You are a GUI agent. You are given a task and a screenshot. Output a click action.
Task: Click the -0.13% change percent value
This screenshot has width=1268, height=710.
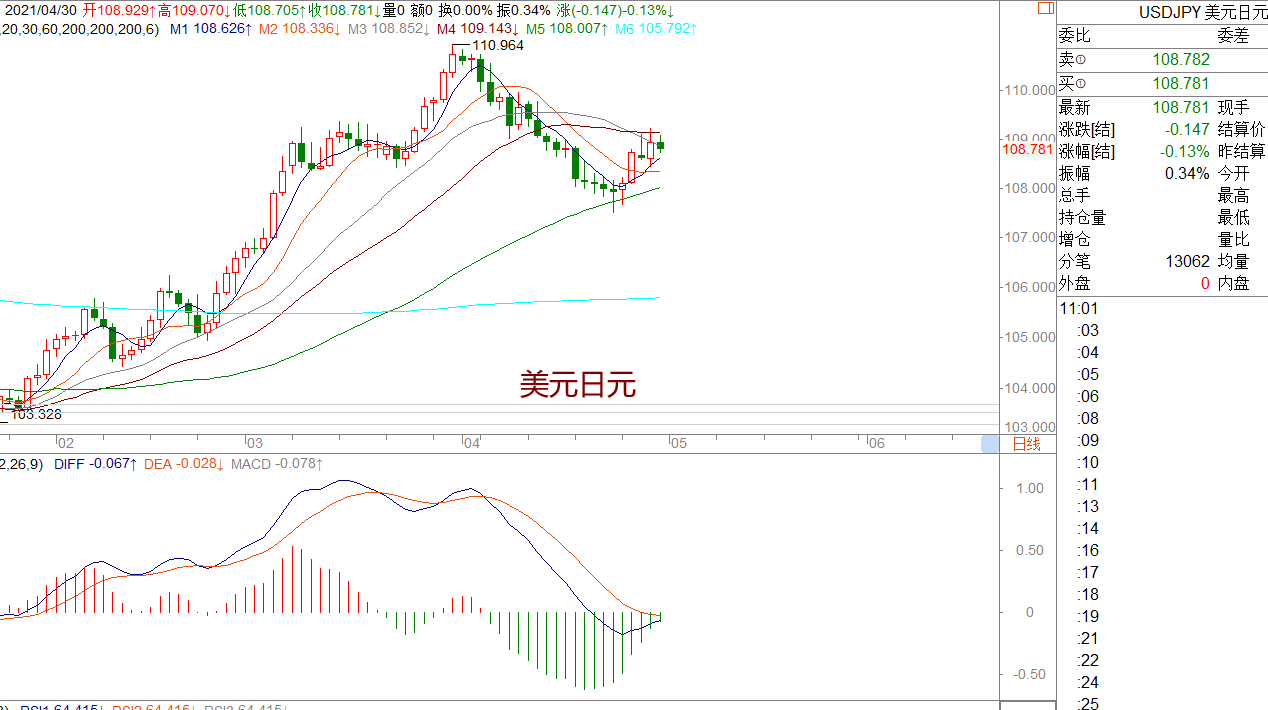pos(1185,151)
